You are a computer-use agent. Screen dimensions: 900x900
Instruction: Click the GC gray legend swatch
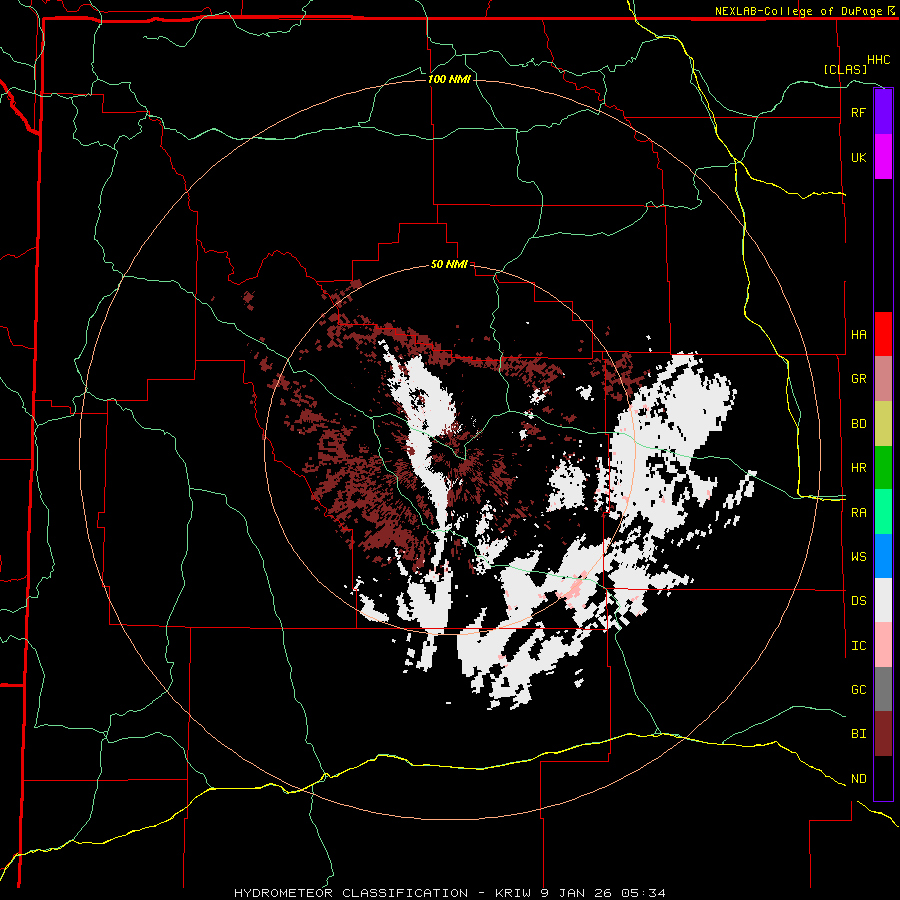[883, 689]
